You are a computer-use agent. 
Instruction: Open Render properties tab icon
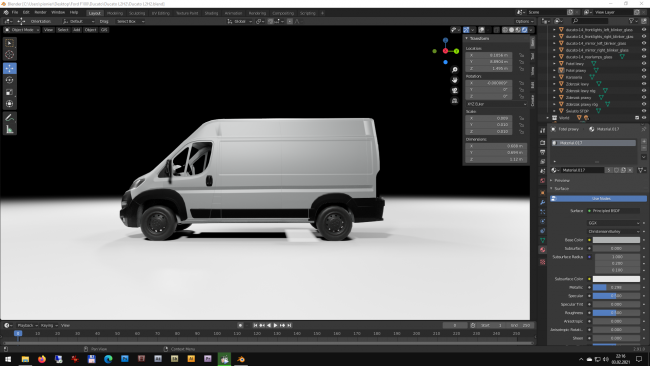point(543,142)
